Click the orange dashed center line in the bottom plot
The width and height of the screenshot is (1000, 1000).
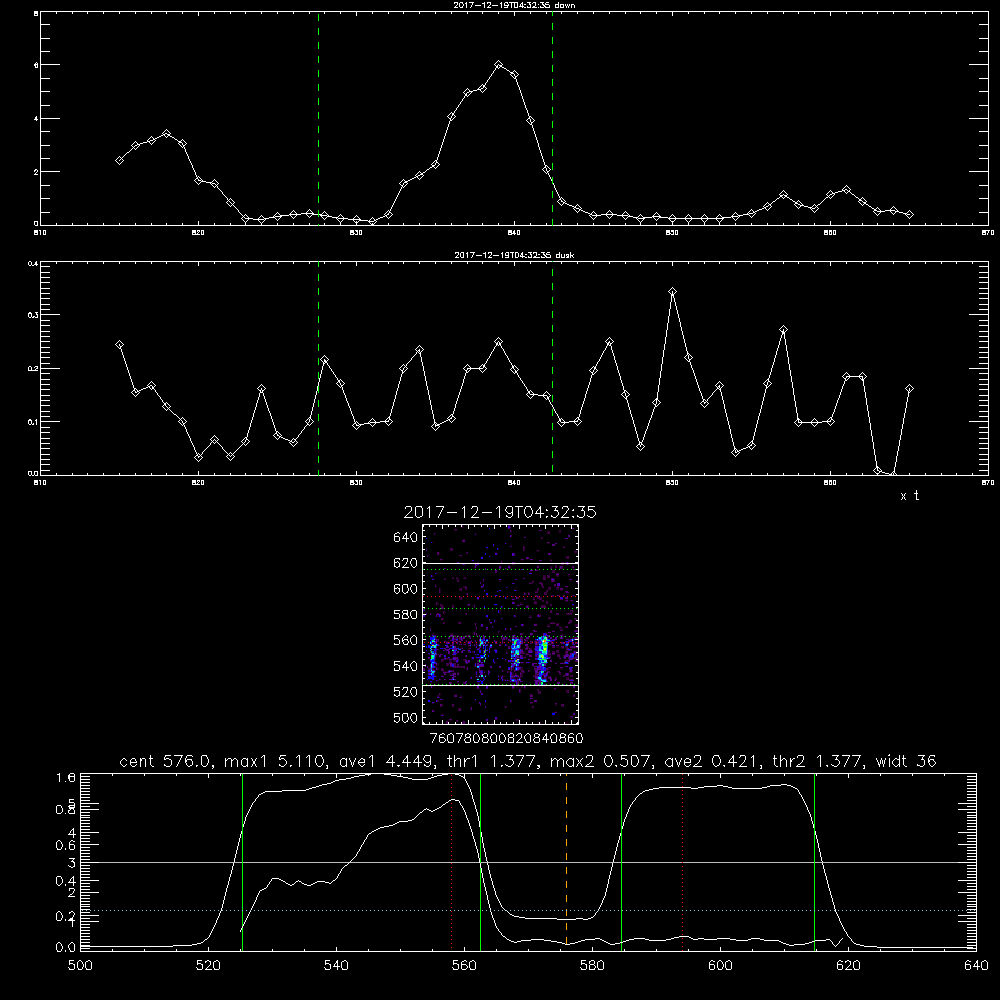[x=566, y=861]
